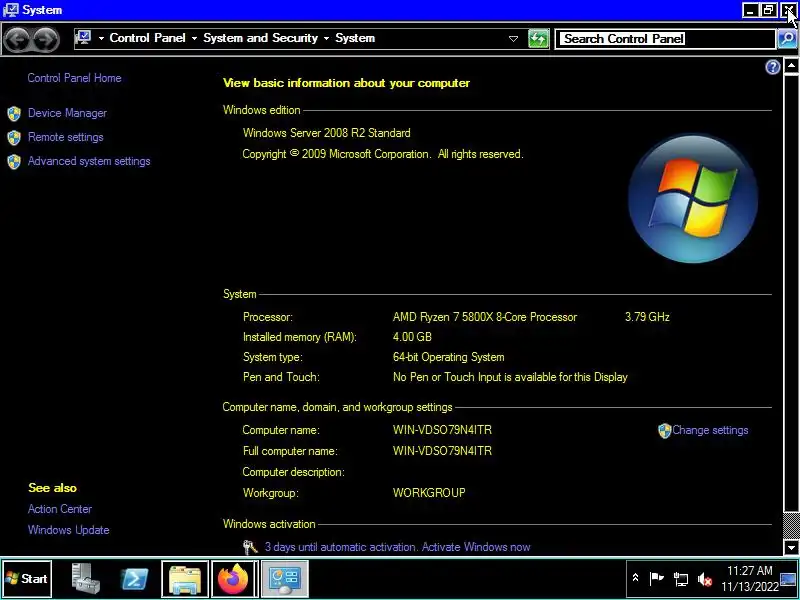Open Firefox from the taskbar
This screenshot has width=800, height=600.
(233, 579)
